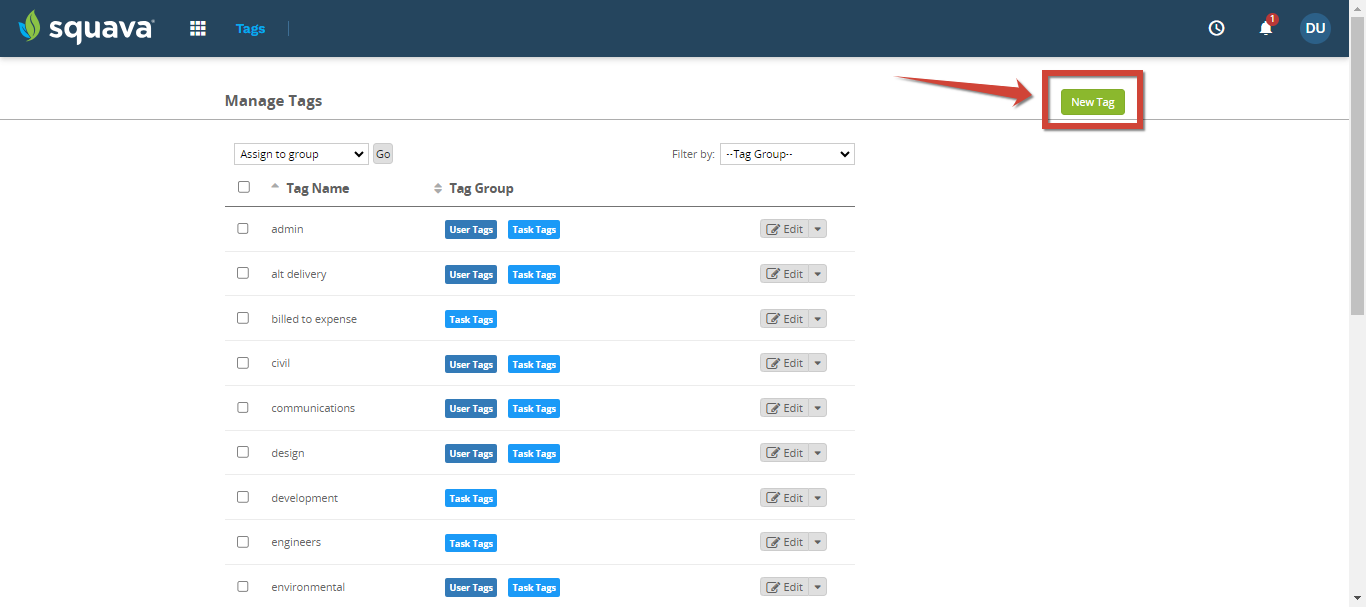The height and width of the screenshot is (607, 1366).
Task: Expand the Tag Group filter dropdown
Action: tap(787, 154)
